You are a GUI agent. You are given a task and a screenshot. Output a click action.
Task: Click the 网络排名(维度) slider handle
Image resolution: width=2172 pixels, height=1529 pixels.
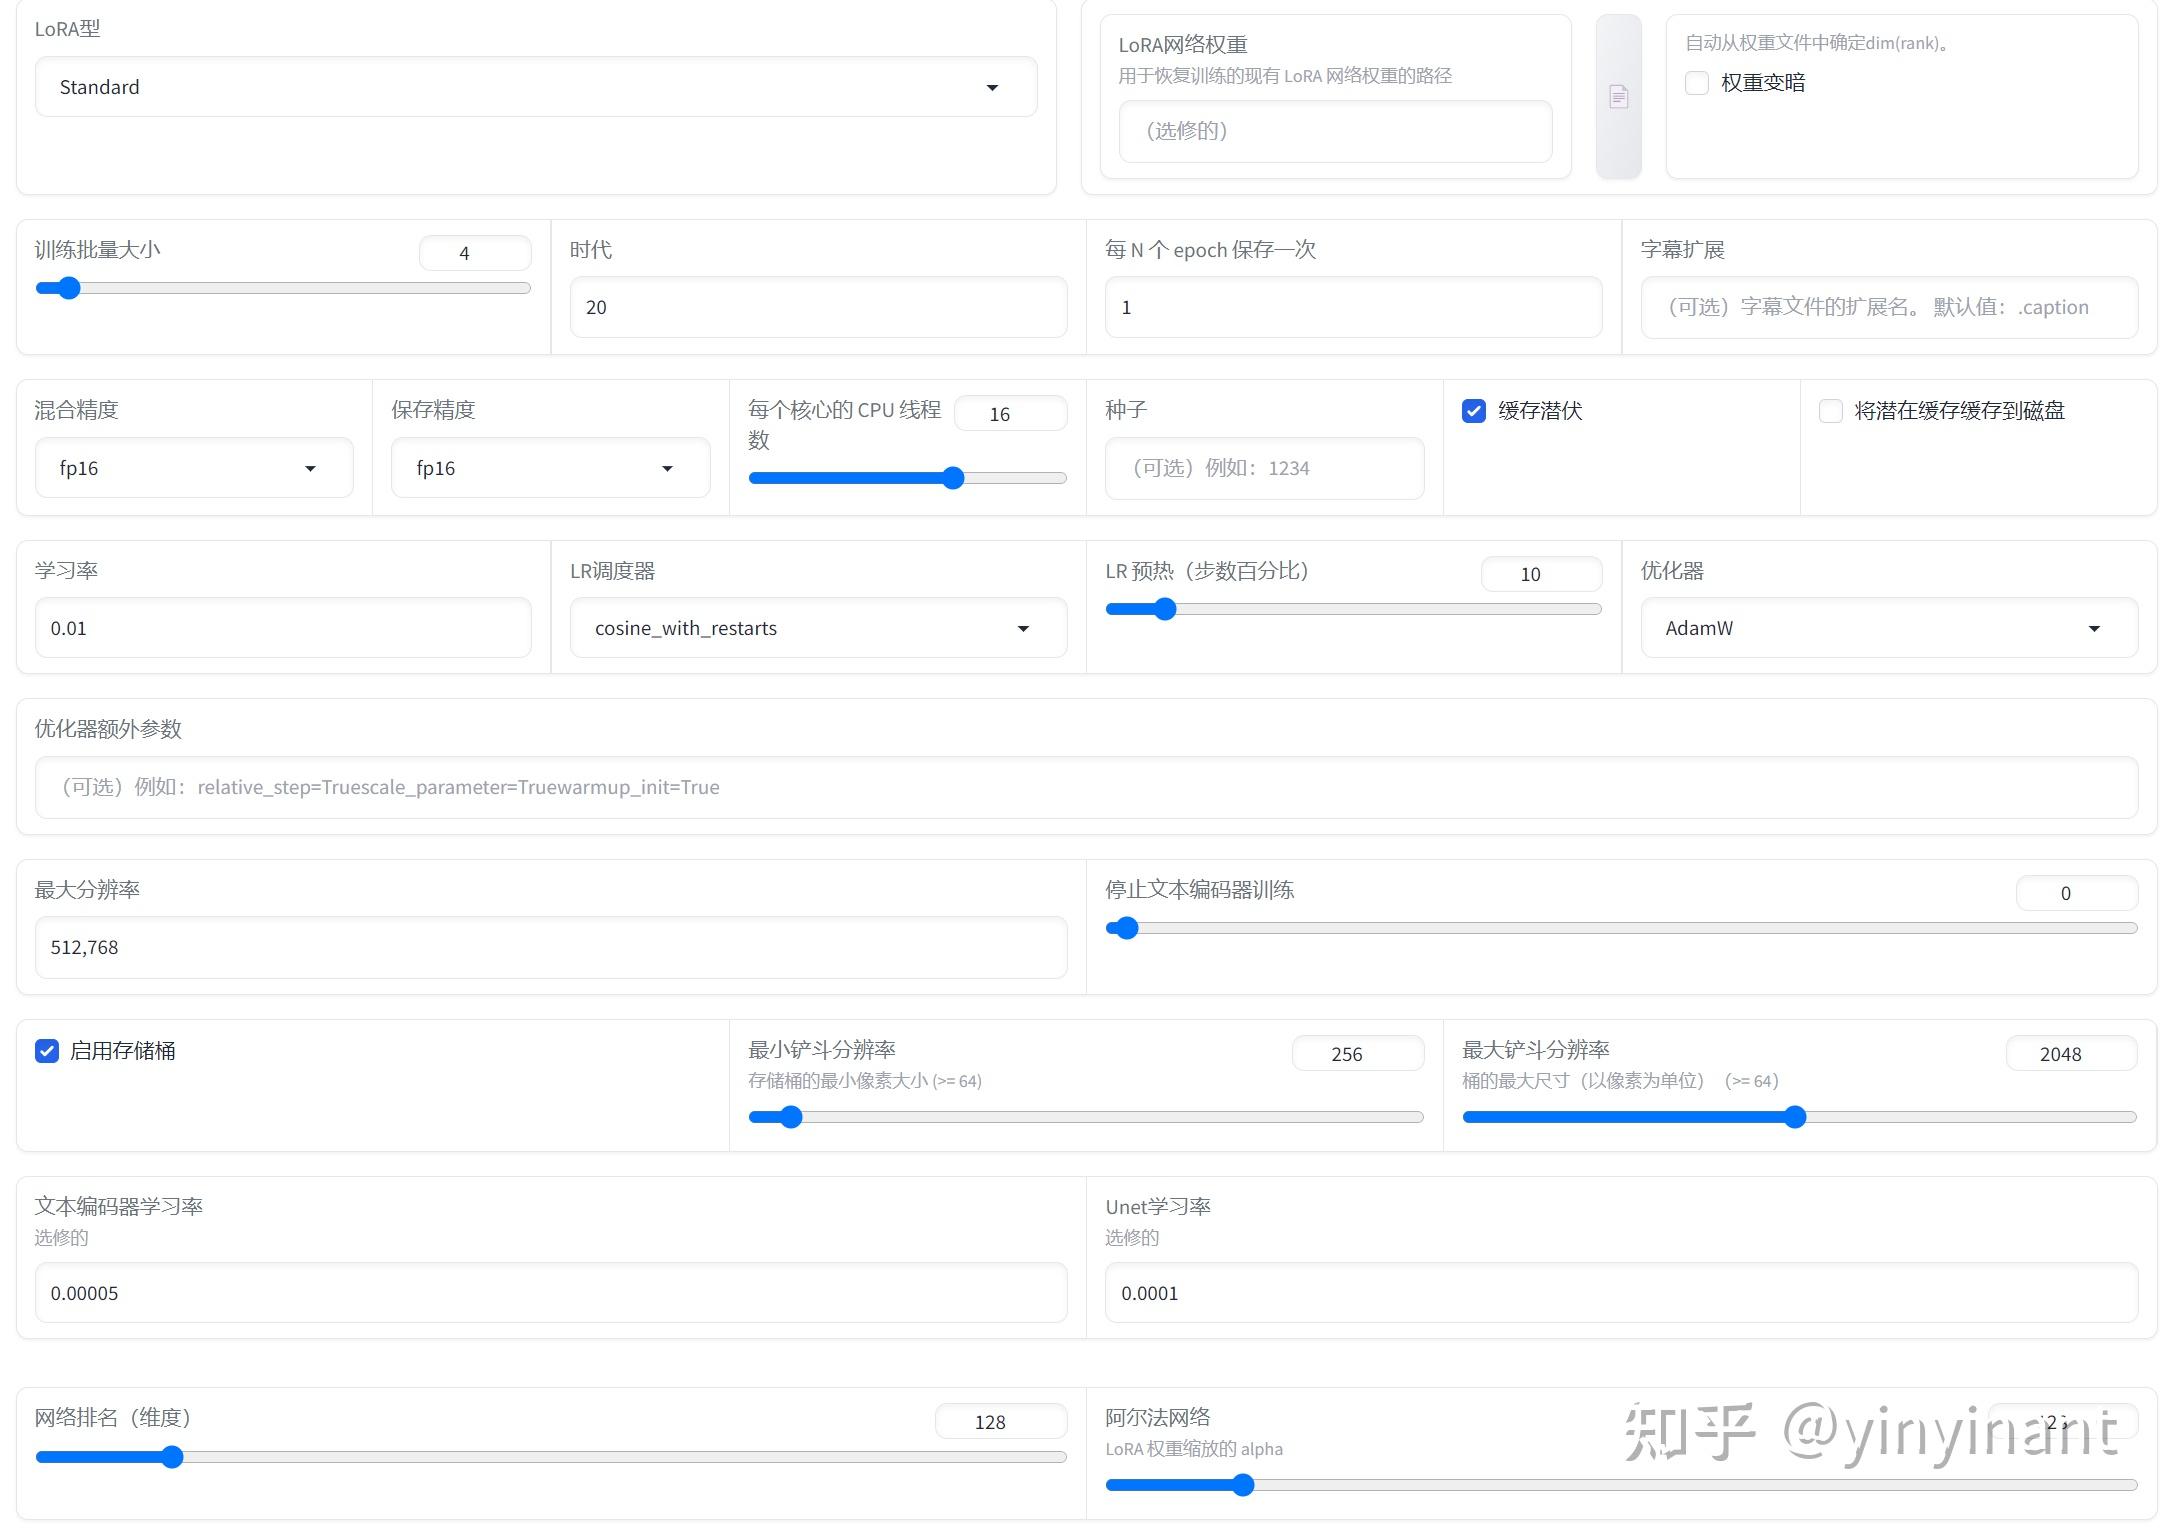coord(172,1457)
